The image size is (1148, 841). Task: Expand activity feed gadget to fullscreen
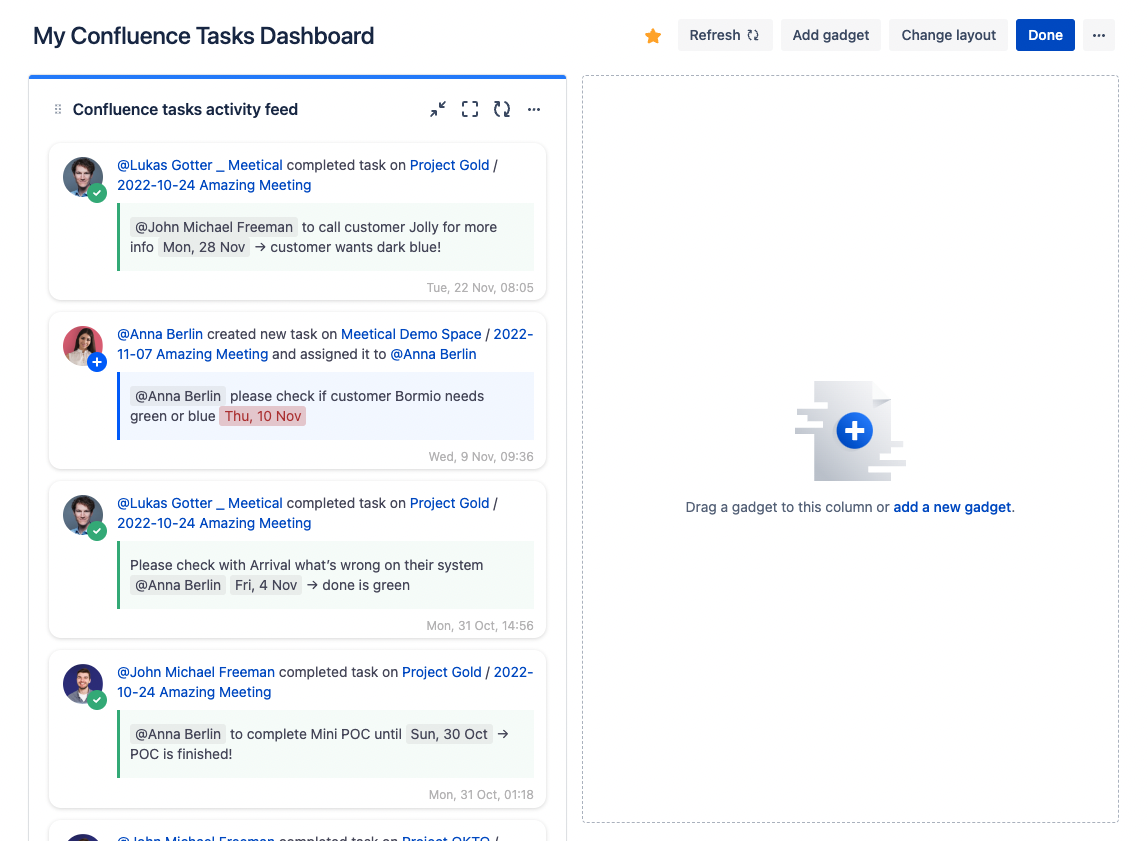pos(470,109)
